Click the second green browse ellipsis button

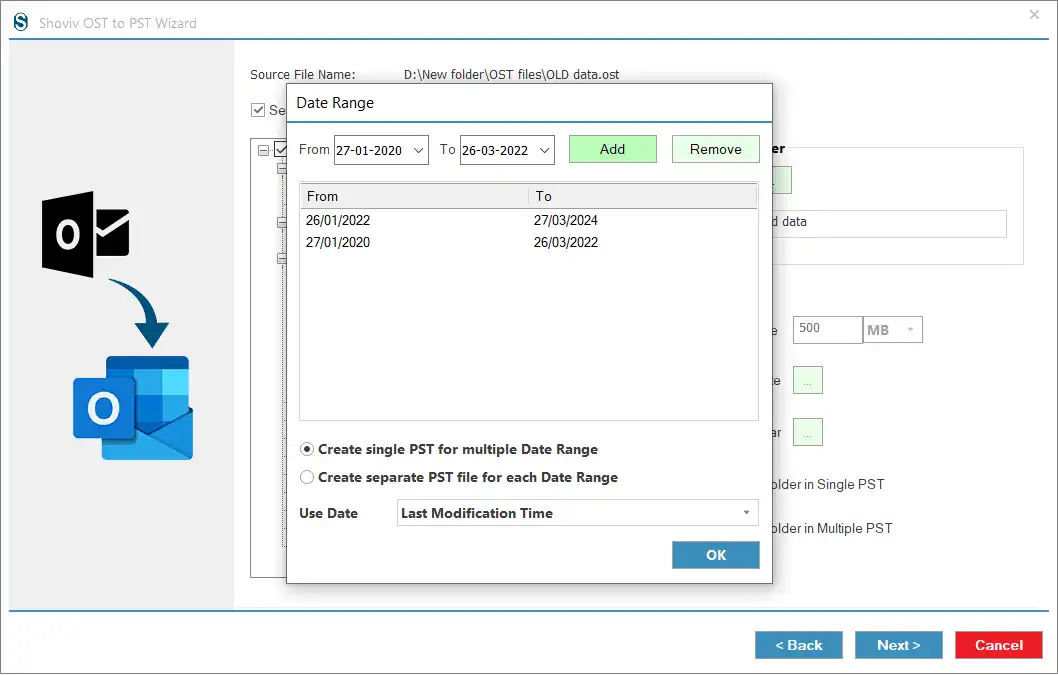click(807, 432)
